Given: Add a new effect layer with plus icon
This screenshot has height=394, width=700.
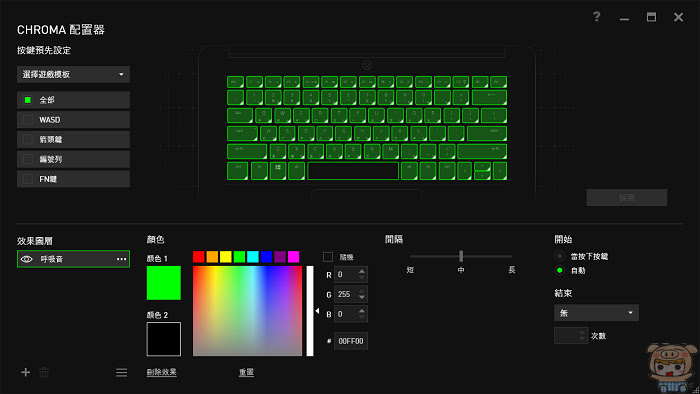Looking at the screenshot, I should coord(25,372).
